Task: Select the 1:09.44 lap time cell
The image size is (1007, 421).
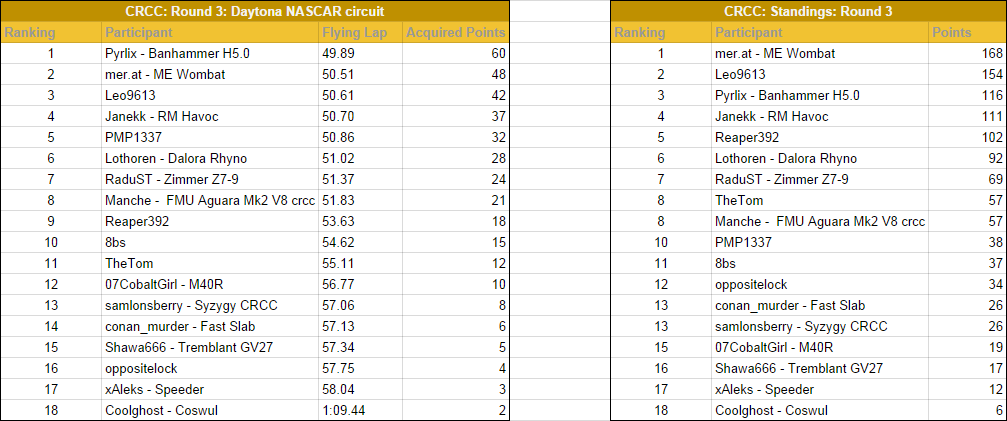Action: [360, 411]
